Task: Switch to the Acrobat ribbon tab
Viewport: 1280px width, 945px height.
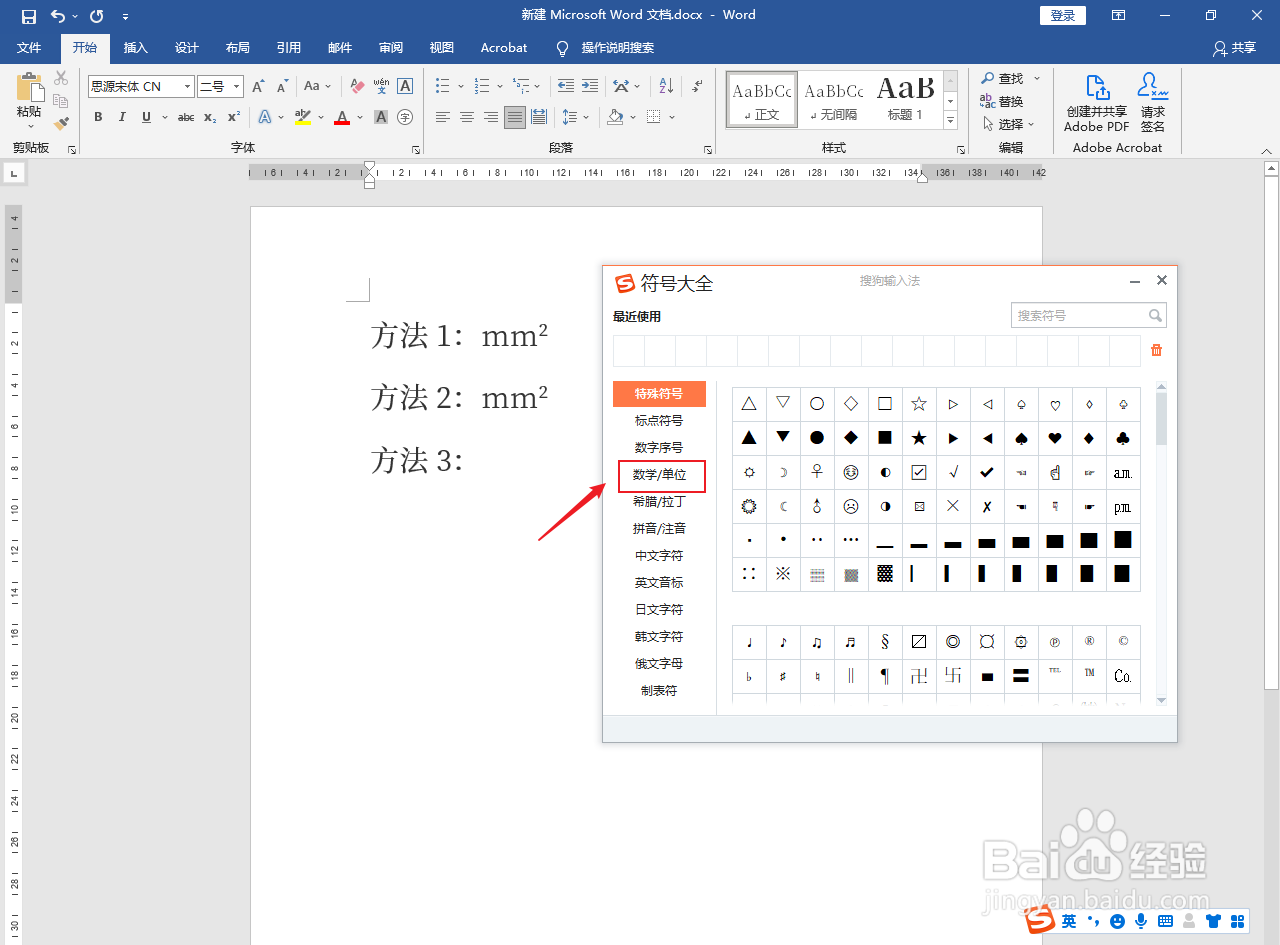Action: pos(503,47)
